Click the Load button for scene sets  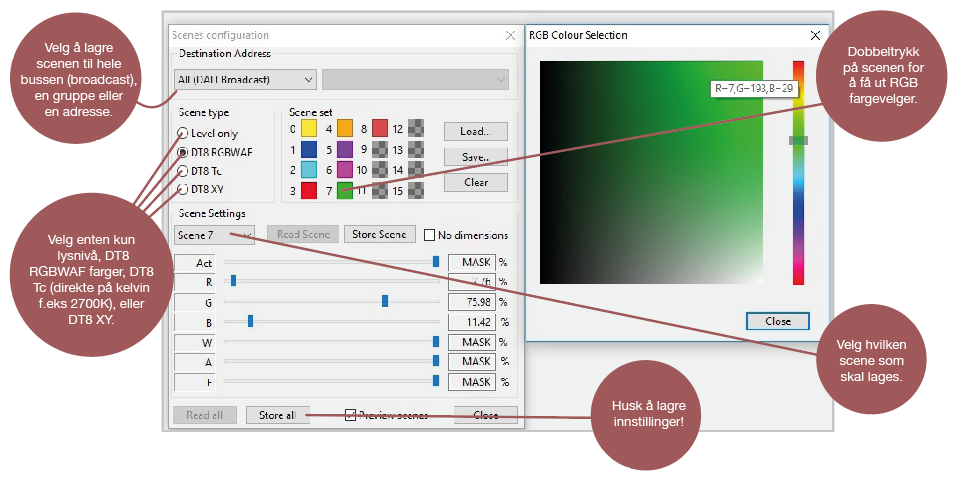[475, 131]
